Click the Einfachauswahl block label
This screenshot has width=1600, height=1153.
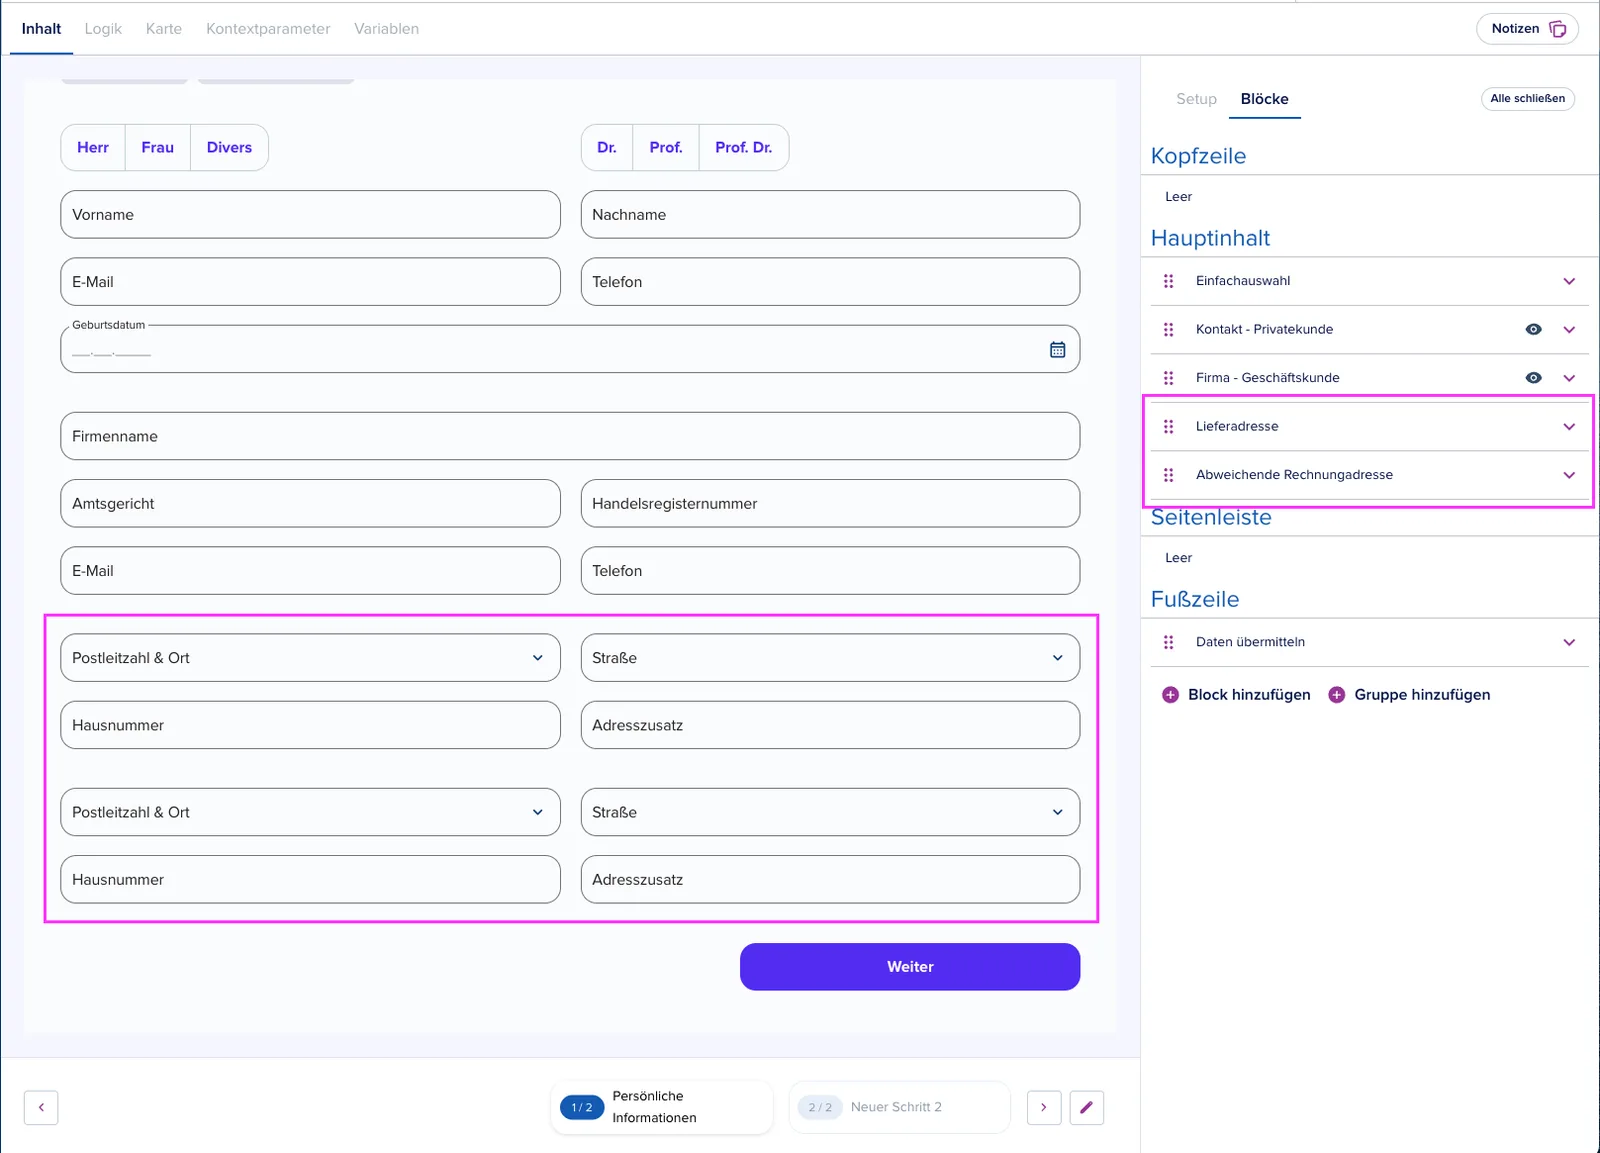(1243, 281)
